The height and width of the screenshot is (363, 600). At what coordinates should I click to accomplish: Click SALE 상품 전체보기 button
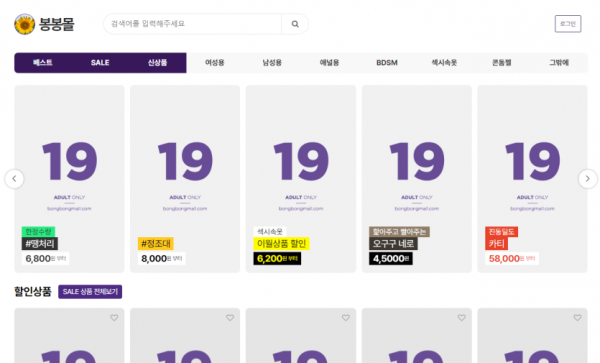90,291
